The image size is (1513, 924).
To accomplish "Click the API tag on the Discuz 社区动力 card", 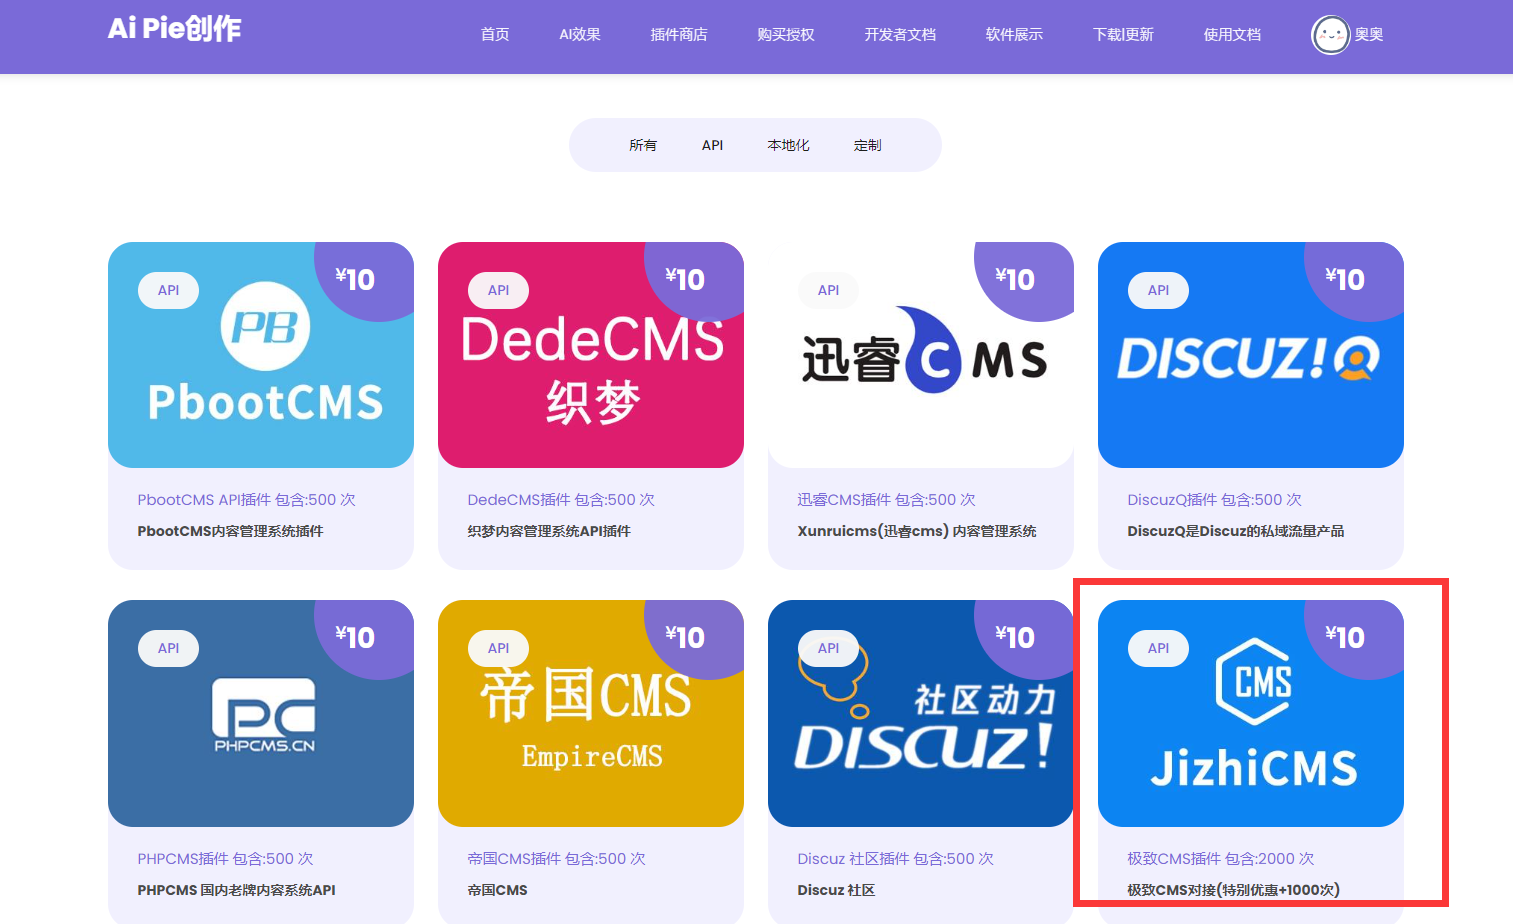I will (828, 648).
